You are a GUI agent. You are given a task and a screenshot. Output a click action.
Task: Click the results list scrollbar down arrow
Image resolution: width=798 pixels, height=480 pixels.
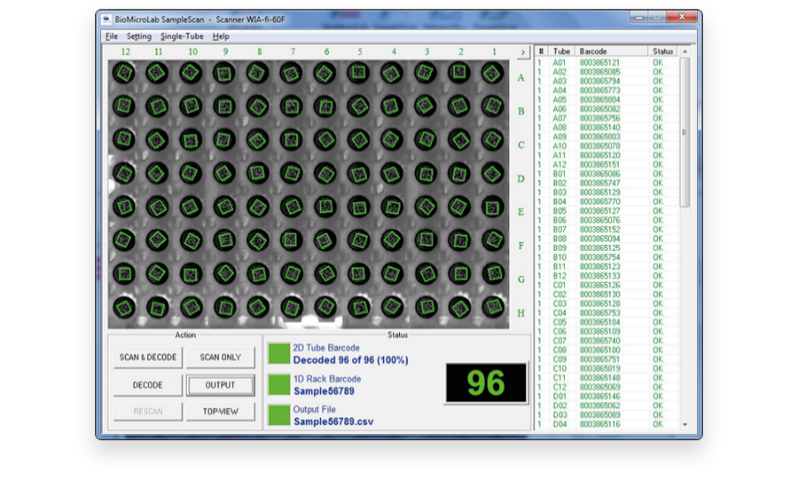click(685, 424)
